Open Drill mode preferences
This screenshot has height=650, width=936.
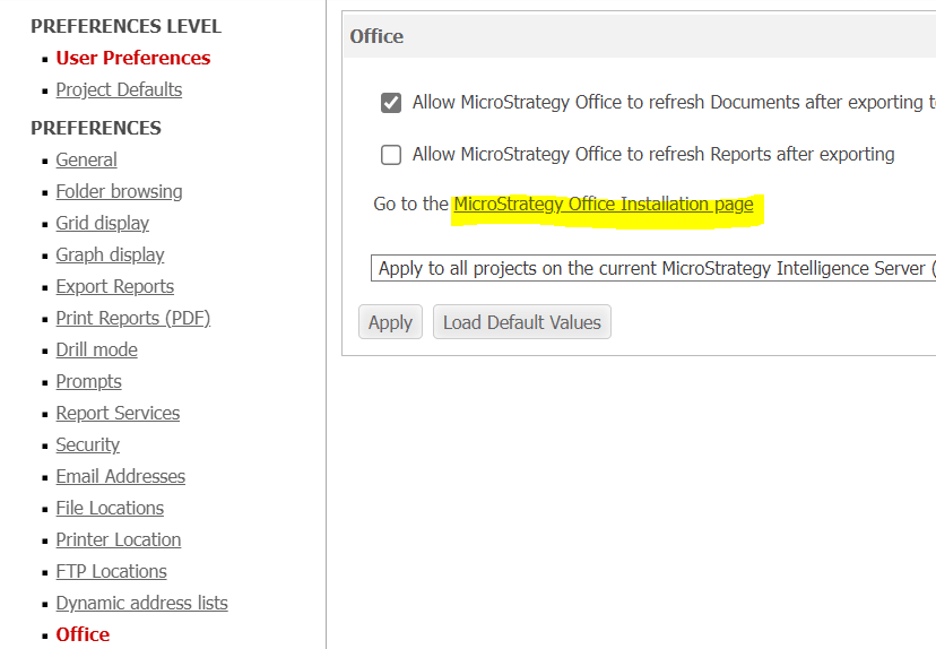tap(97, 350)
